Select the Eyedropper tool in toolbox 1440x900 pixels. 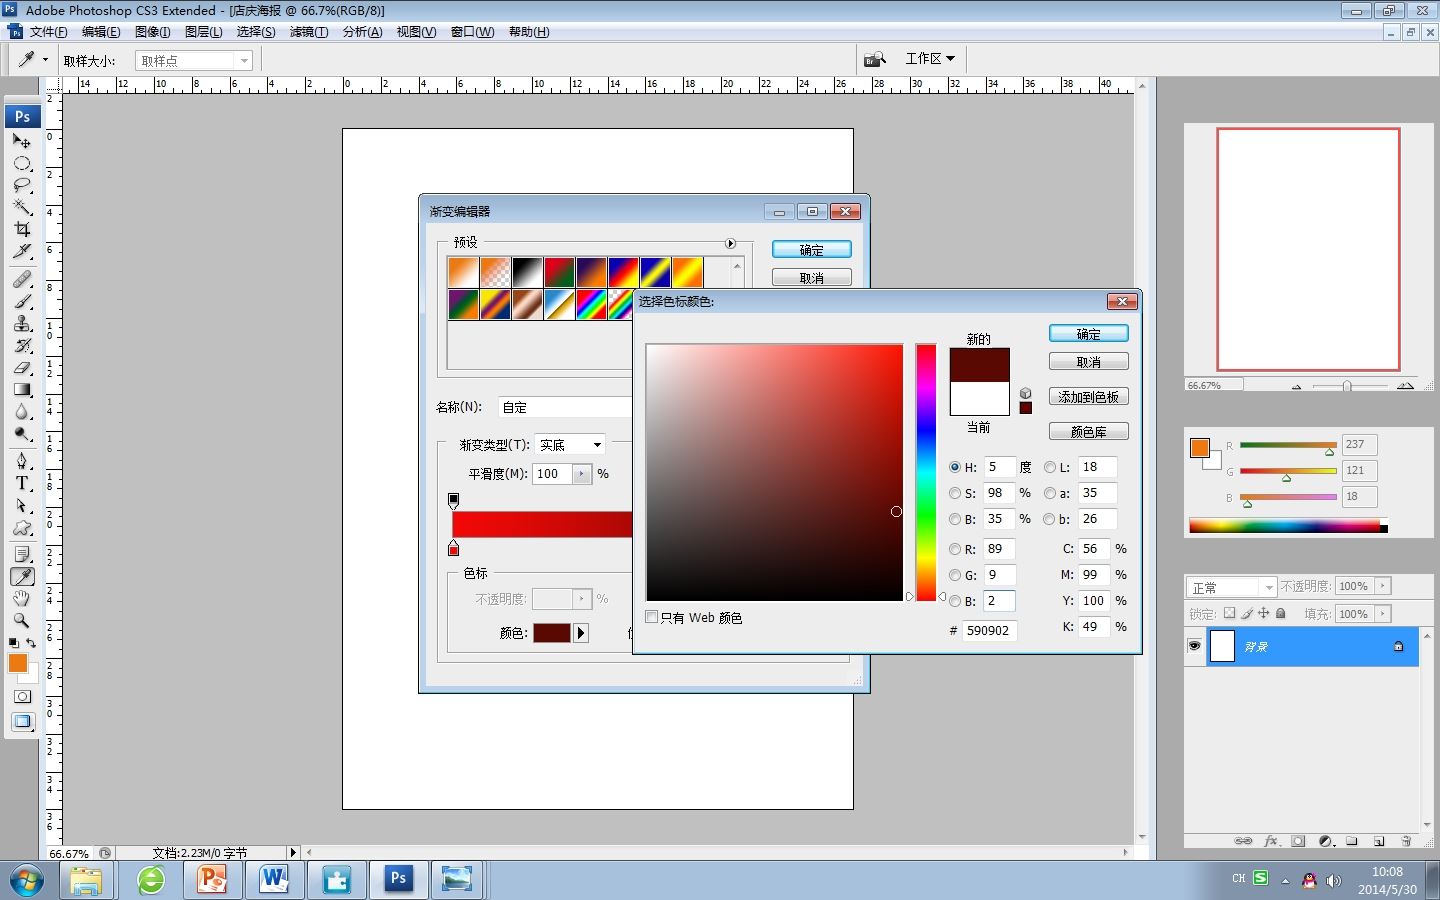(x=22, y=577)
